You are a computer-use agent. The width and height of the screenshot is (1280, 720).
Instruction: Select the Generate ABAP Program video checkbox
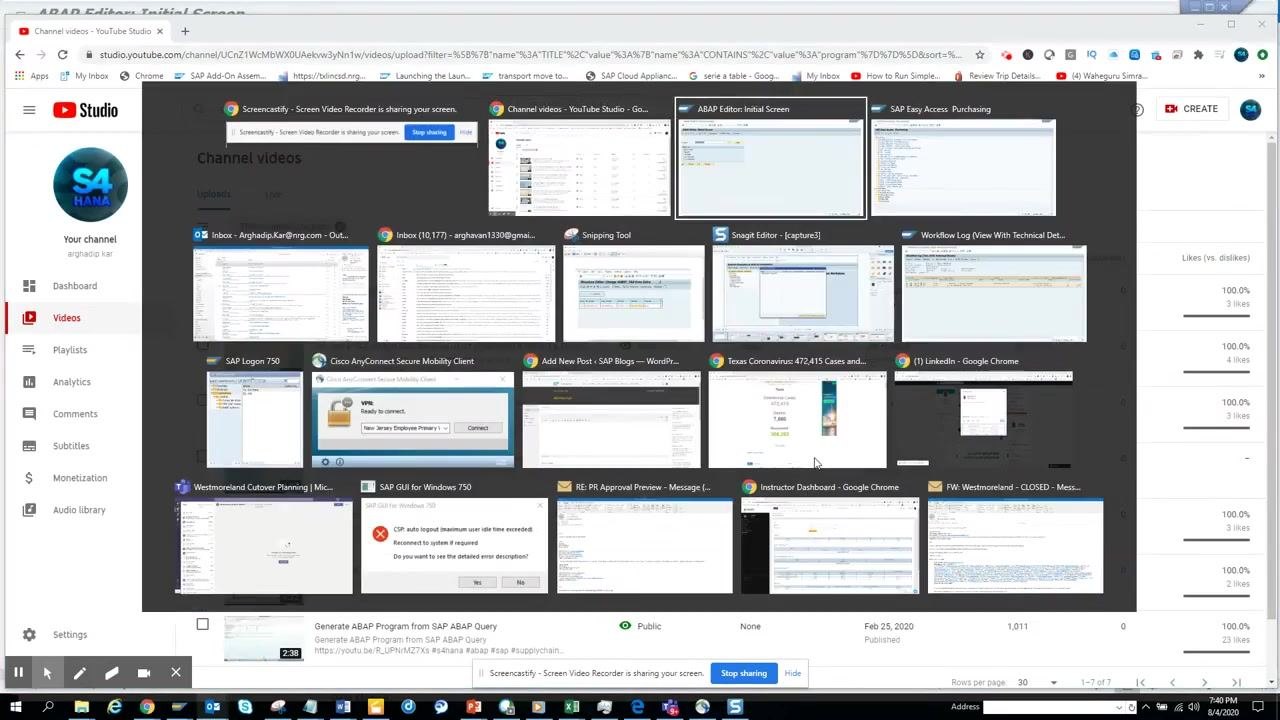(x=202, y=625)
